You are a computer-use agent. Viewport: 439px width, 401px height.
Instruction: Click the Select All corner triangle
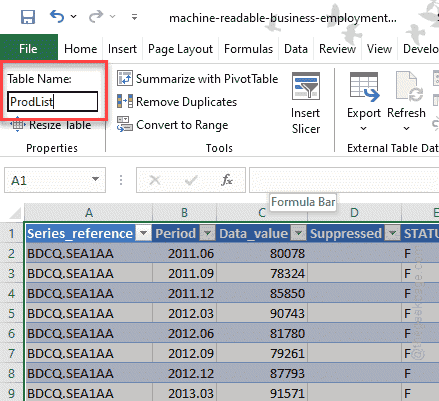(x=14, y=213)
